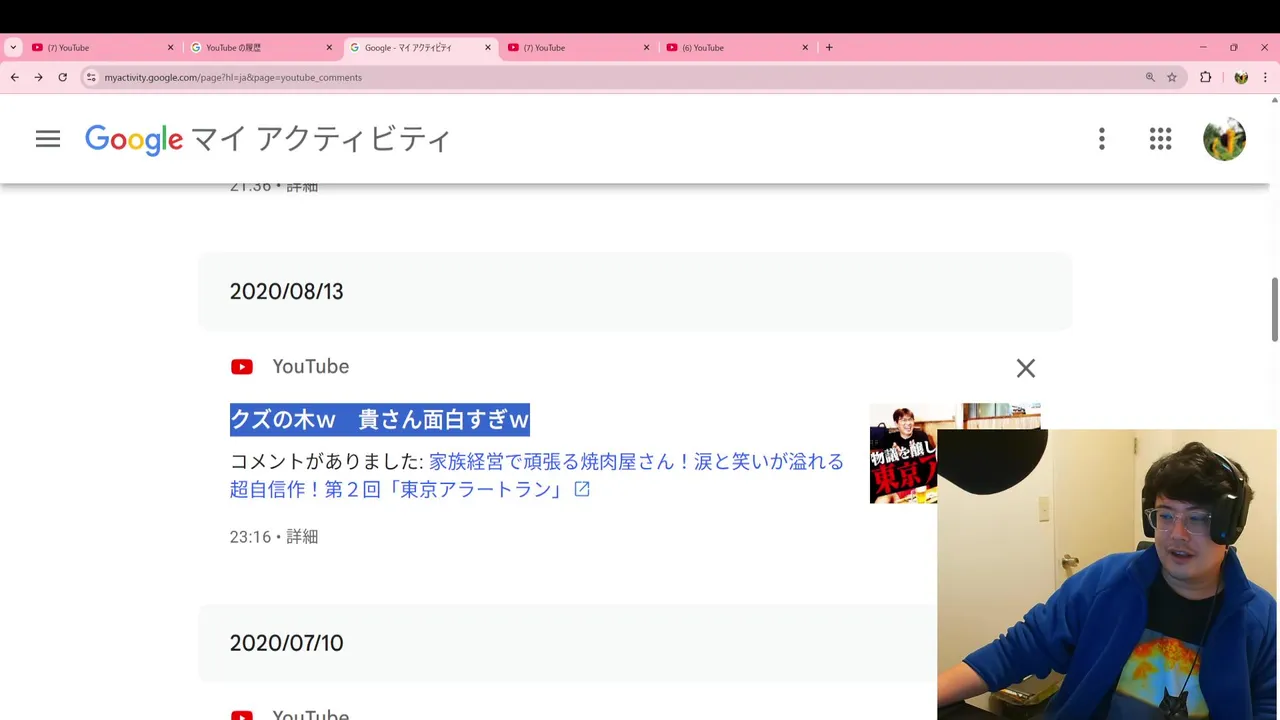Click the YouTube logo icon in the 2020/08/13 entry
Image resolution: width=1280 pixels, height=720 pixels.
pyautogui.click(x=242, y=367)
